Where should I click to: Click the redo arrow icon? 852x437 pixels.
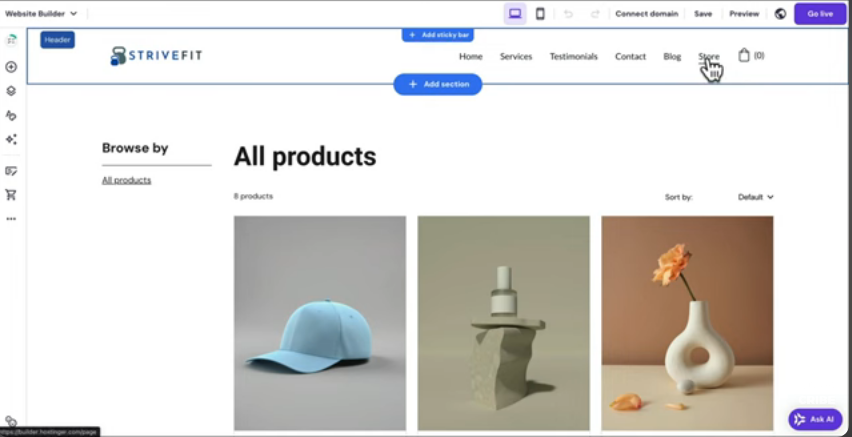pos(595,14)
